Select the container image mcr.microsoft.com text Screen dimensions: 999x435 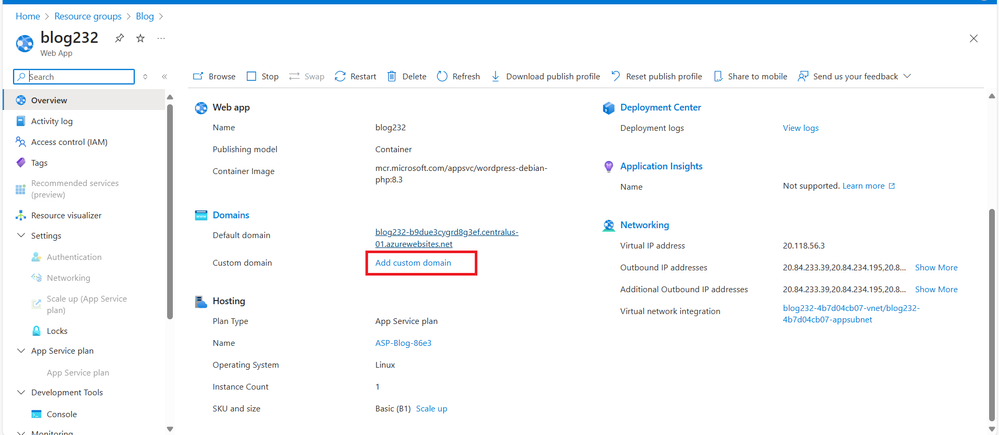461,173
